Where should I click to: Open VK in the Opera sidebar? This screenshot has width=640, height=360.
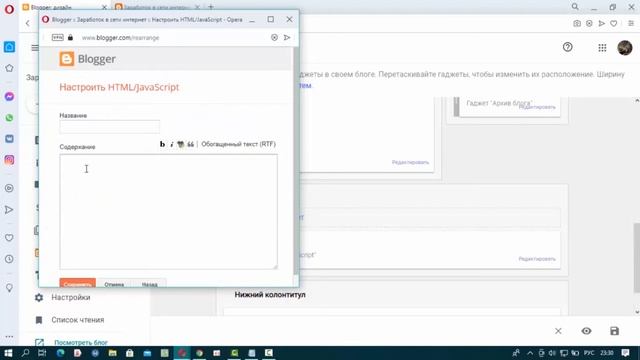tap(9, 139)
